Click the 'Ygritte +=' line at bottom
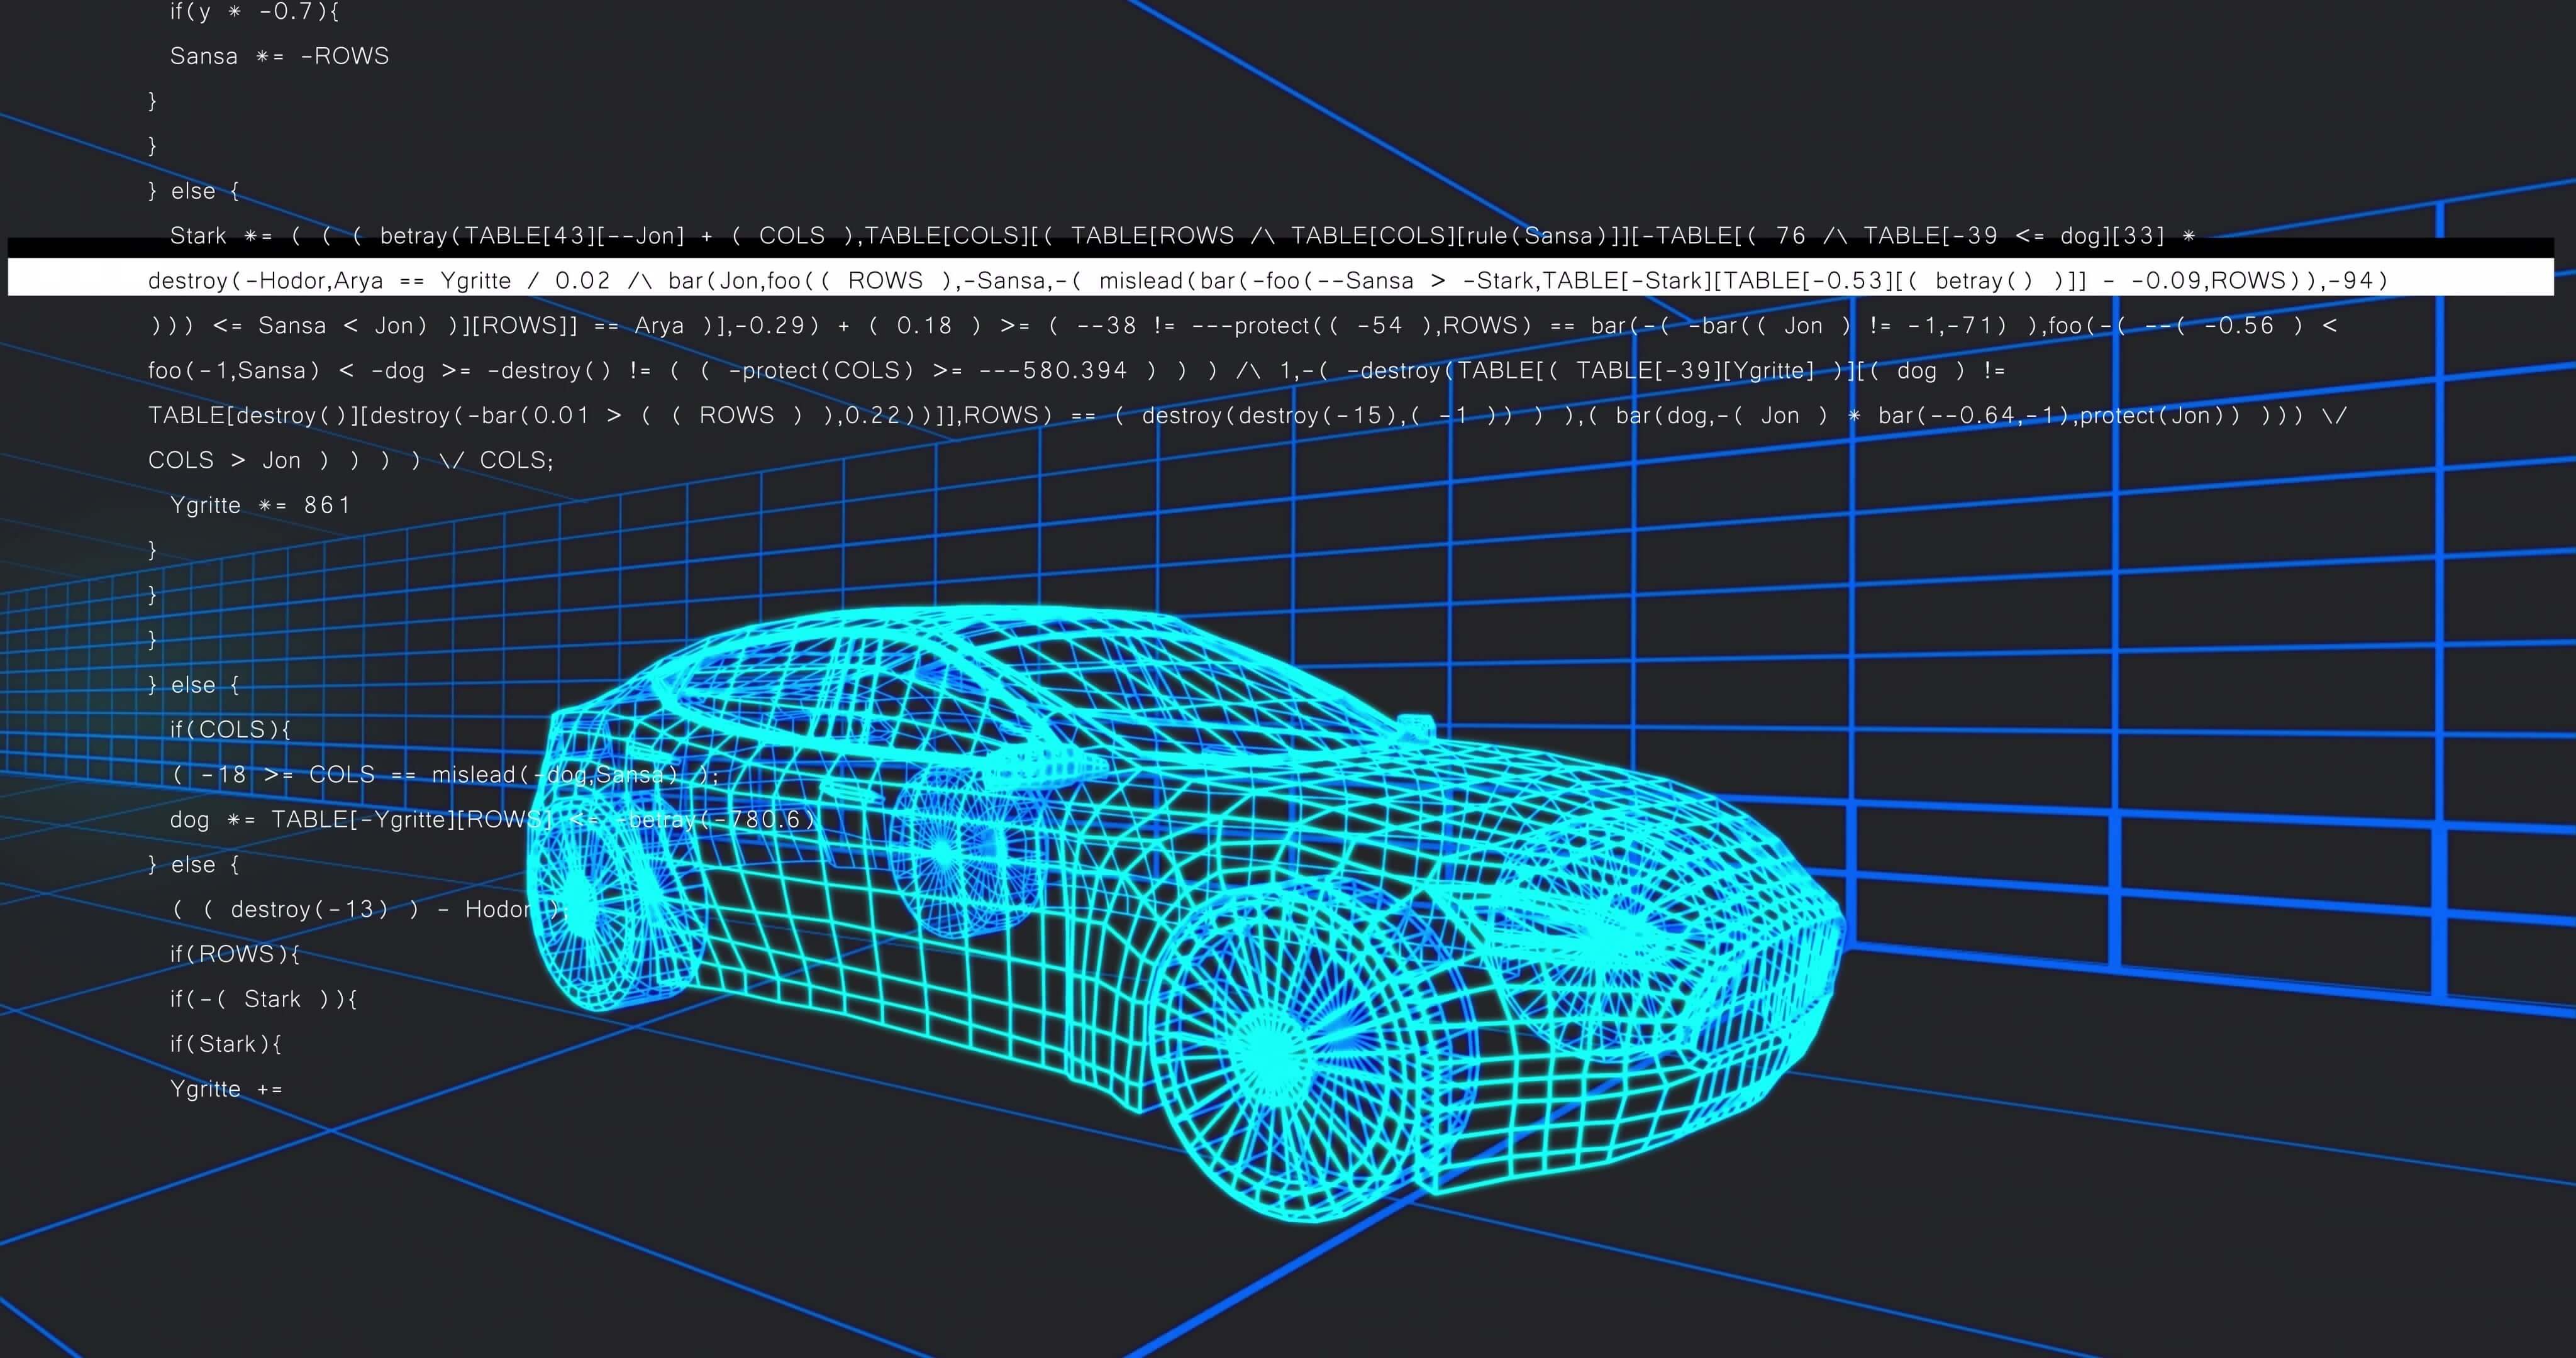 click(x=226, y=1089)
